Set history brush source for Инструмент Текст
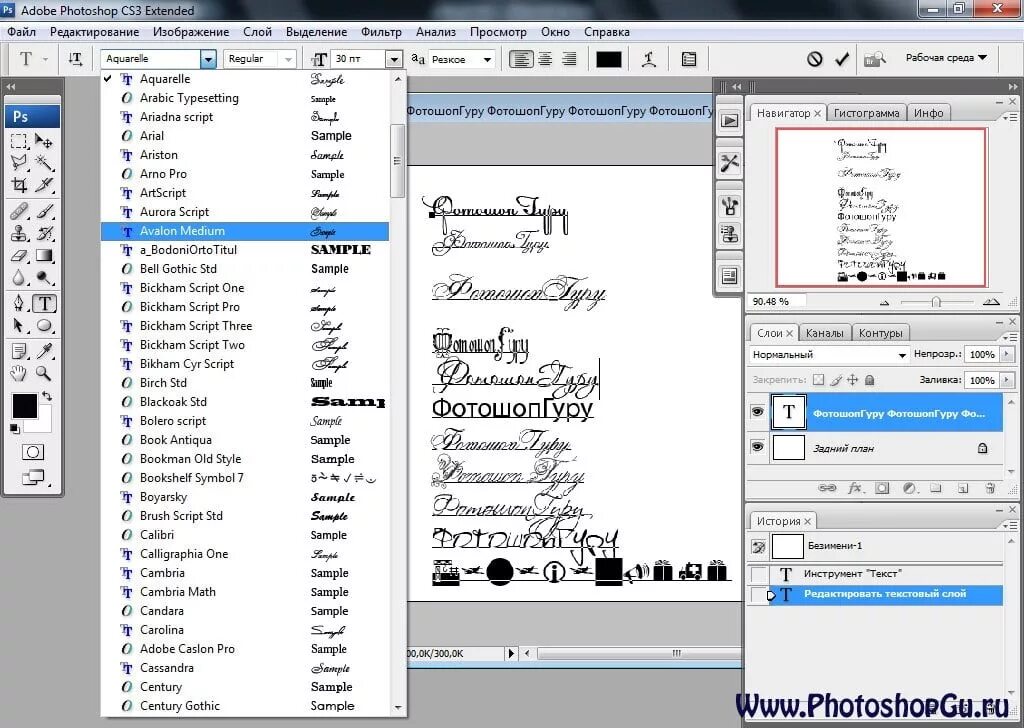 (758, 574)
